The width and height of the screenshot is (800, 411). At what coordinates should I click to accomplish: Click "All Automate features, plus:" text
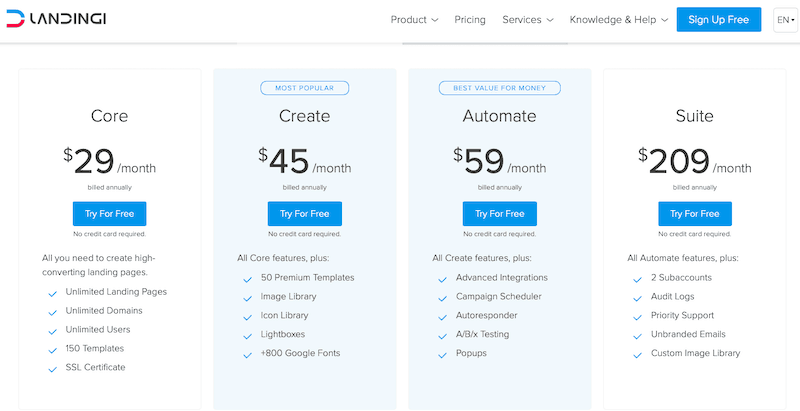tap(683, 258)
